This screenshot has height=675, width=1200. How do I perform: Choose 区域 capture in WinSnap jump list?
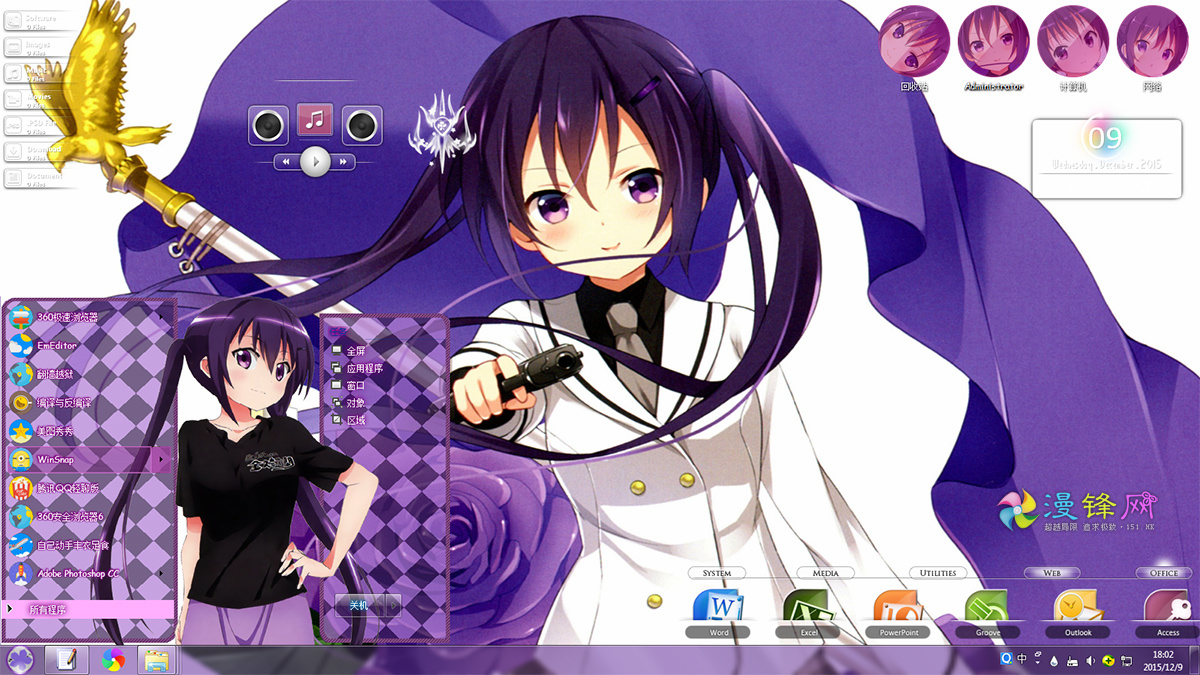pos(349,420)
